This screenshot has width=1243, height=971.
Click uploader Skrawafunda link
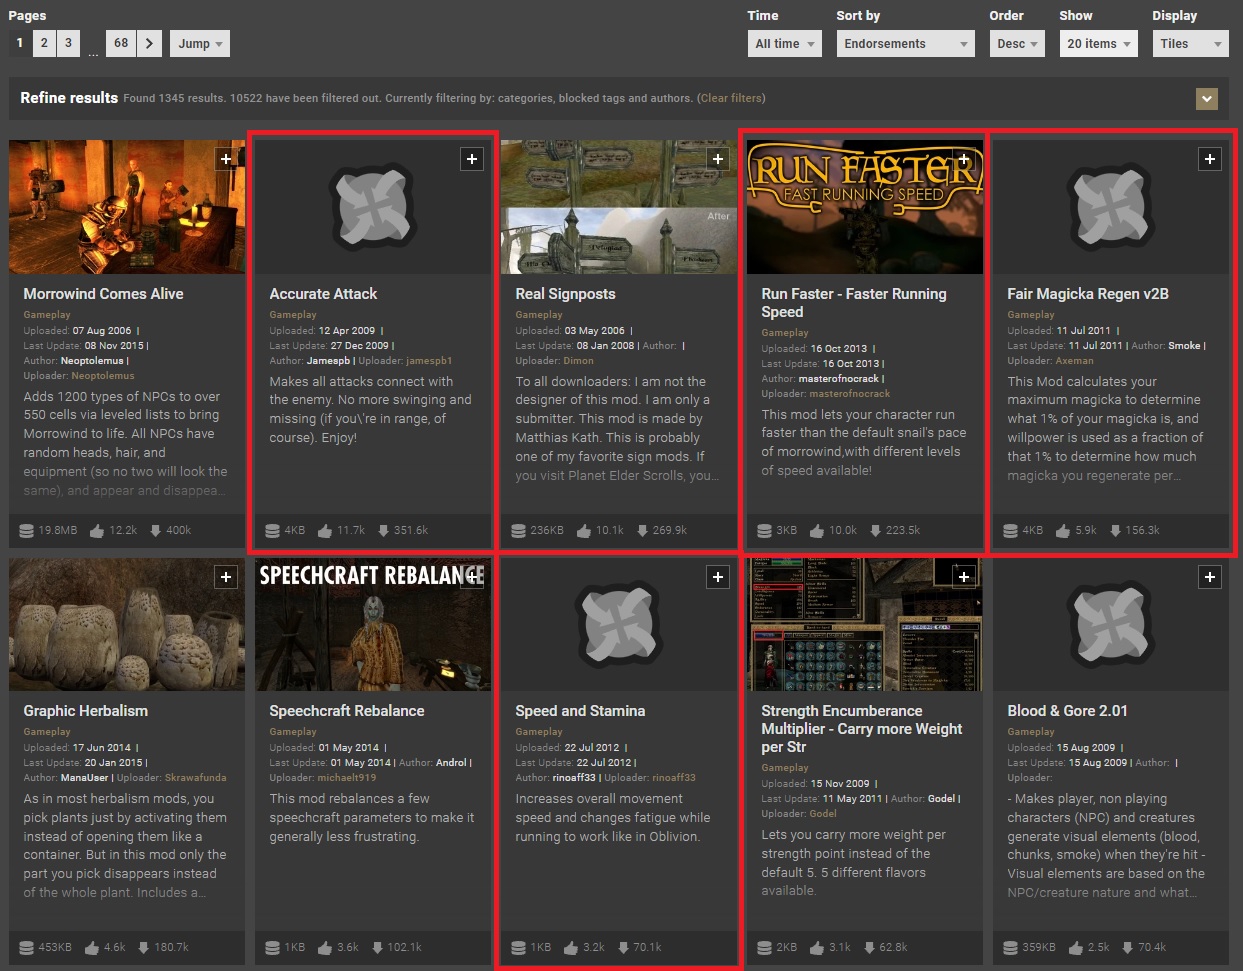pos(195,778)
